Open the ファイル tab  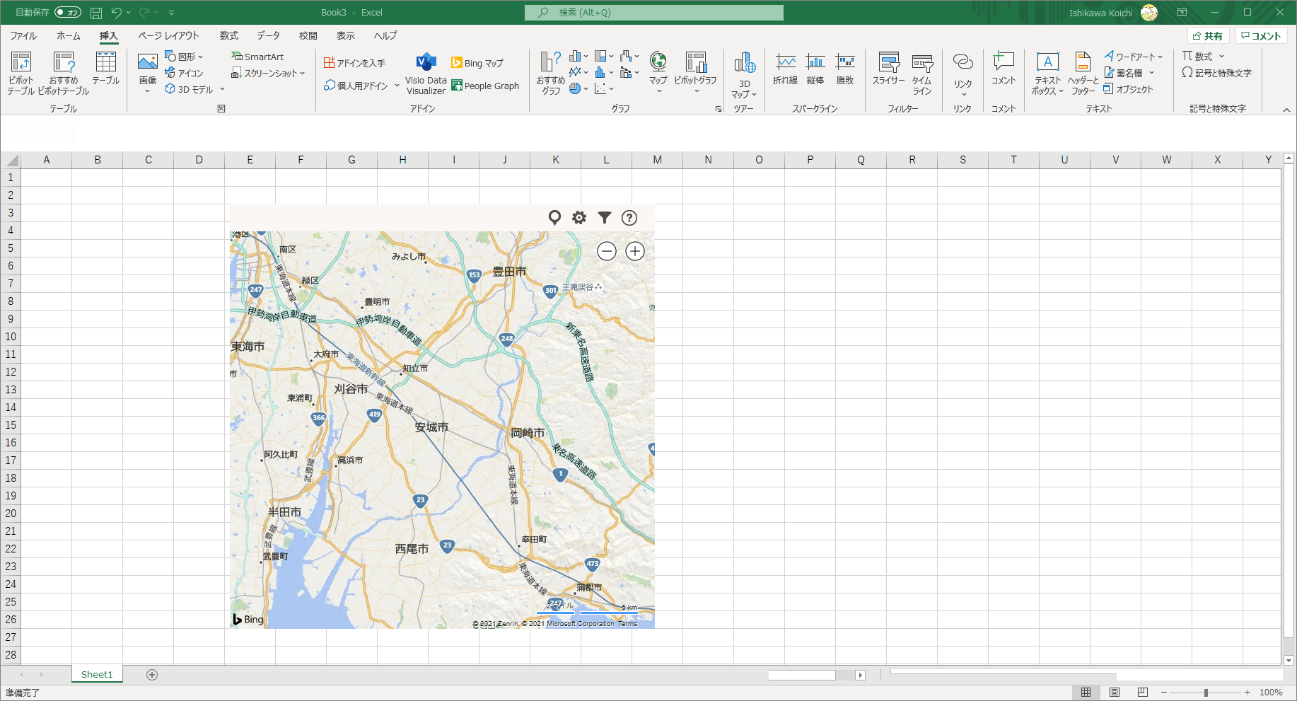(23, 35)
